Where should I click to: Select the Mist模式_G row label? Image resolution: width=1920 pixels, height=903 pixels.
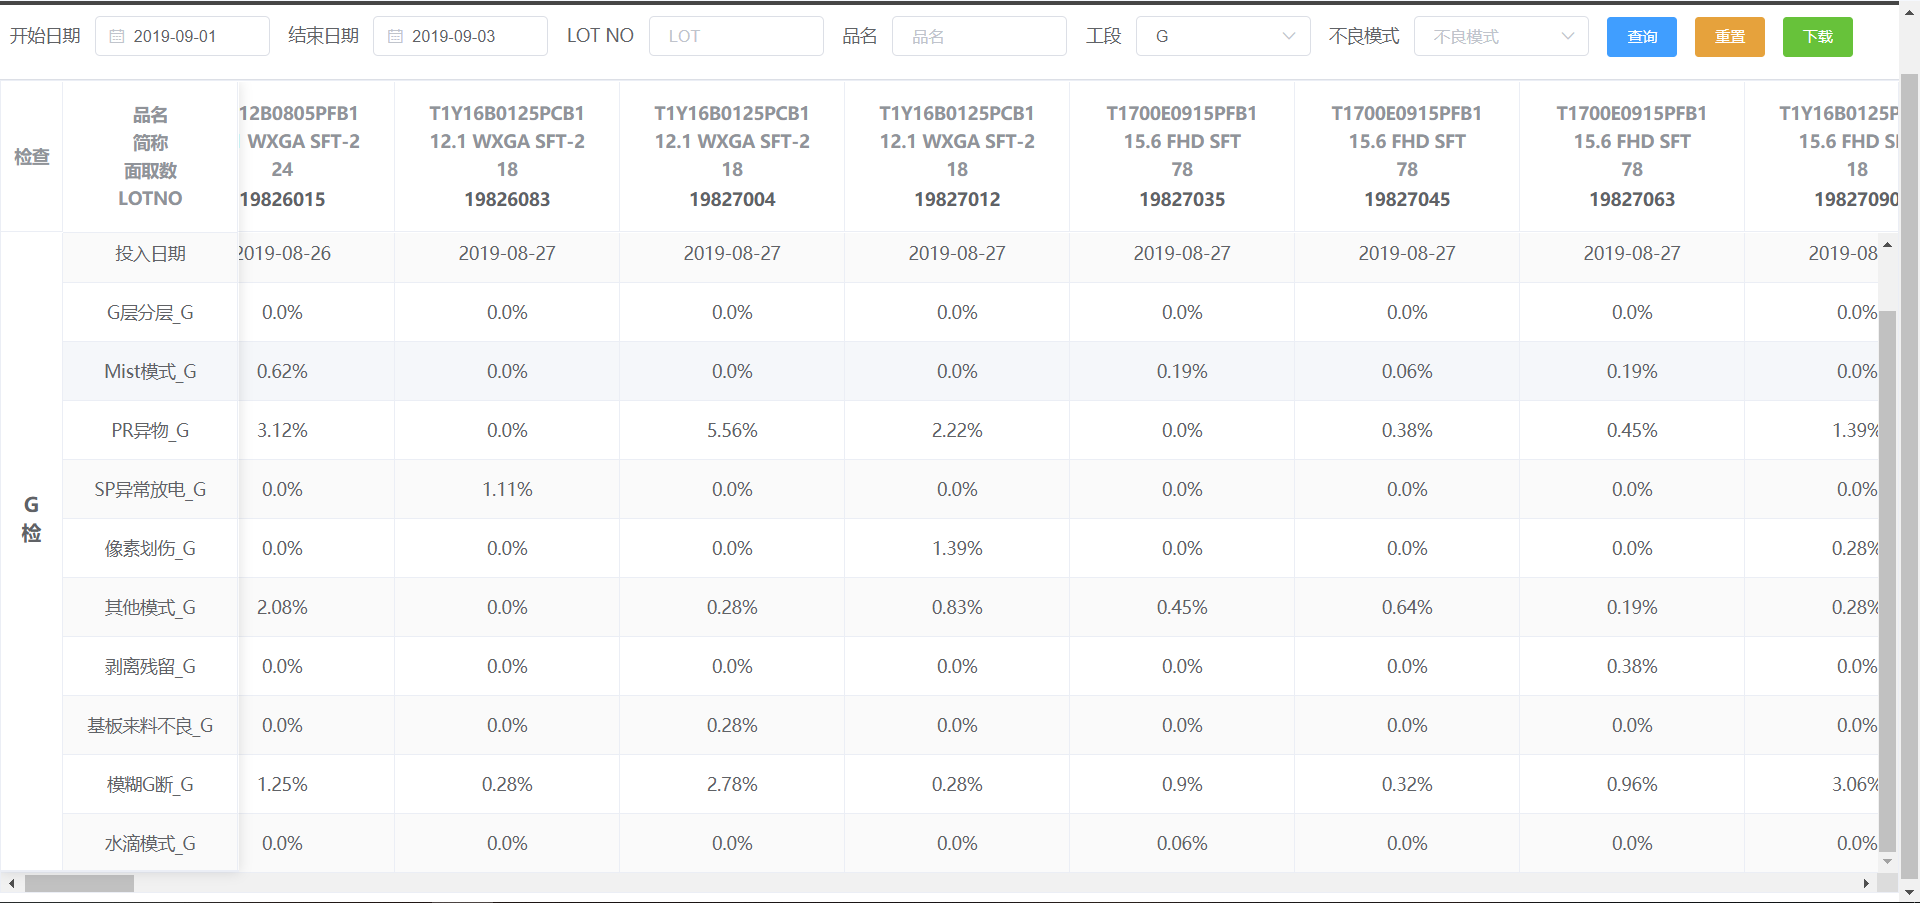pyautogui.click(x=150, y=372)
